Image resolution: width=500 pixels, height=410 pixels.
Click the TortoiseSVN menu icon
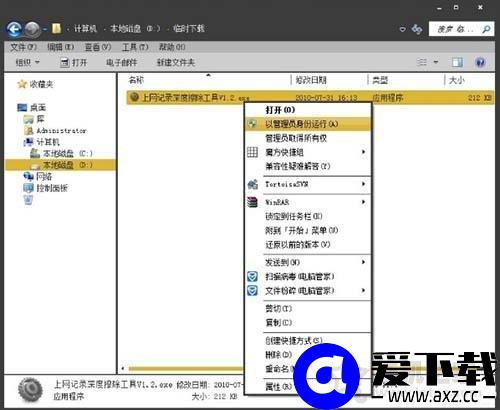click(x=253, y=184)
